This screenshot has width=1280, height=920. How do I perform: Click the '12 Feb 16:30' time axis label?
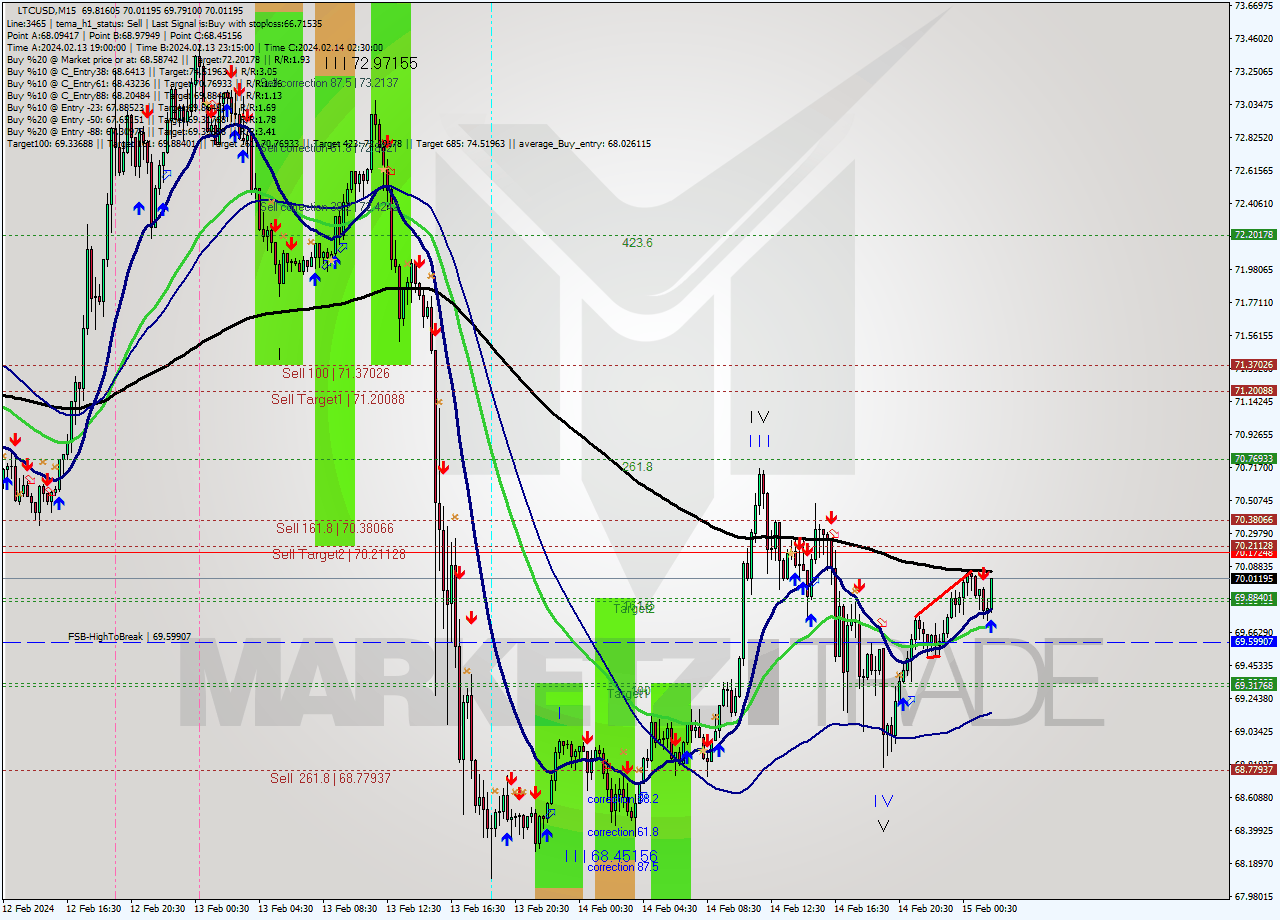pos(94,909)
